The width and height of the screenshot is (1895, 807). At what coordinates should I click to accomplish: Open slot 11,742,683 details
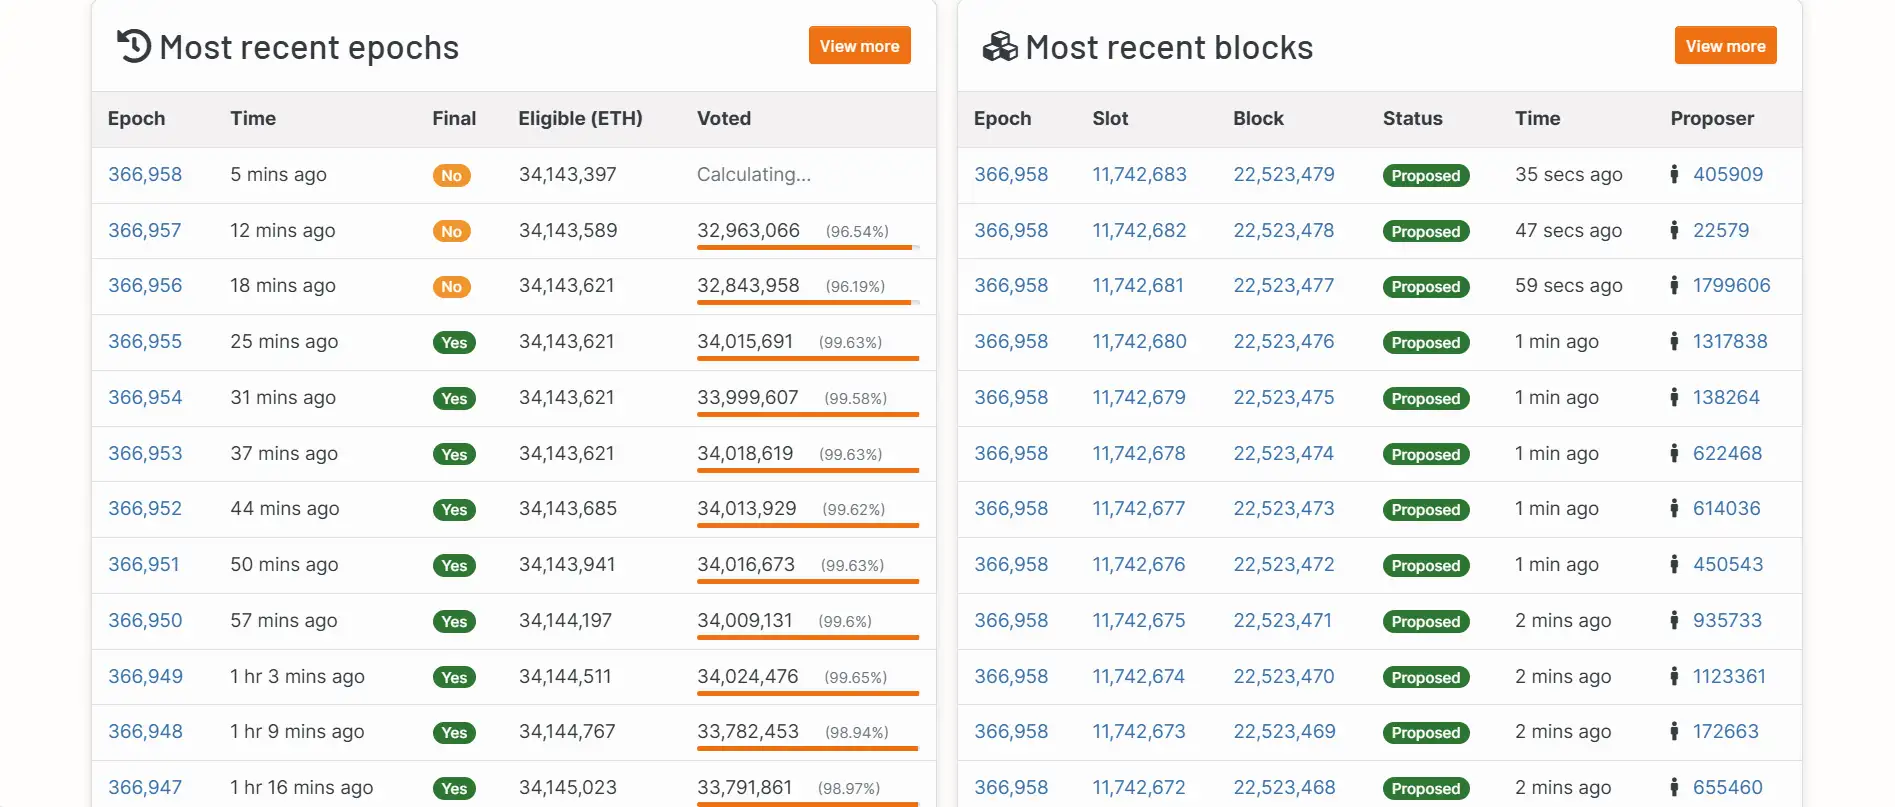click(1139, 174)
